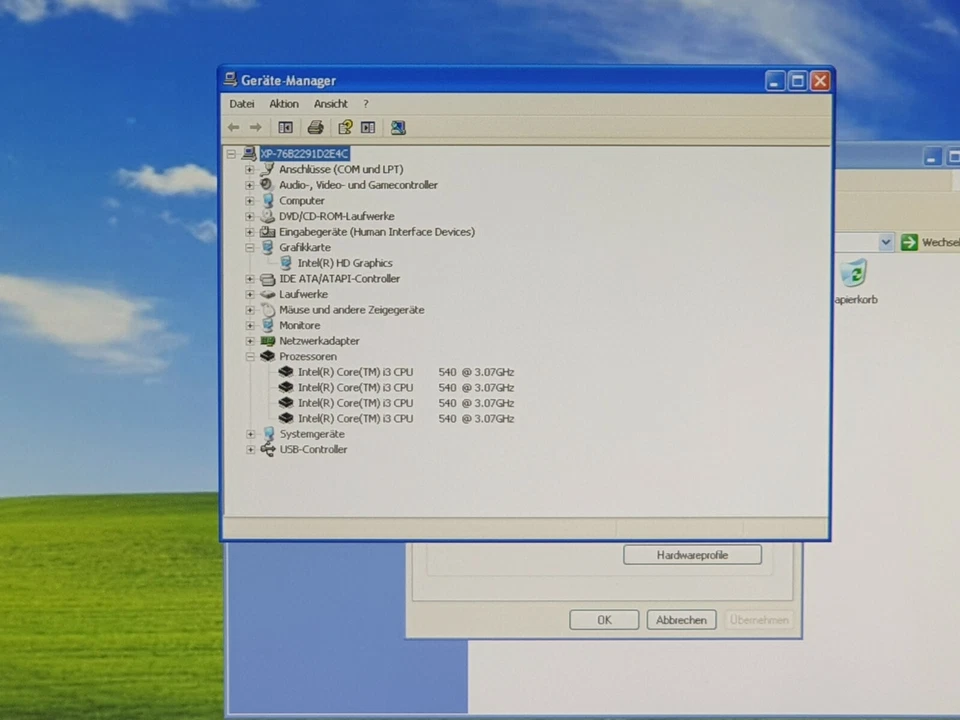Open the Papierkorb recycle bin icon

[854, 273]
